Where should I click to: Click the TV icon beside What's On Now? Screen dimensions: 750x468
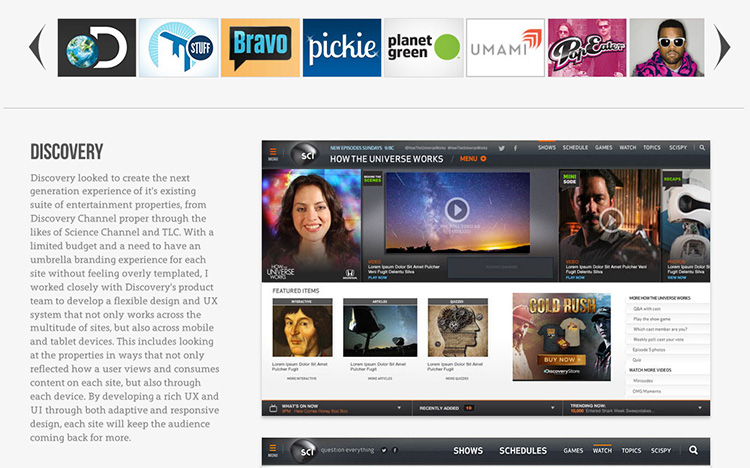pyautogui.click(x=273, y=409)
